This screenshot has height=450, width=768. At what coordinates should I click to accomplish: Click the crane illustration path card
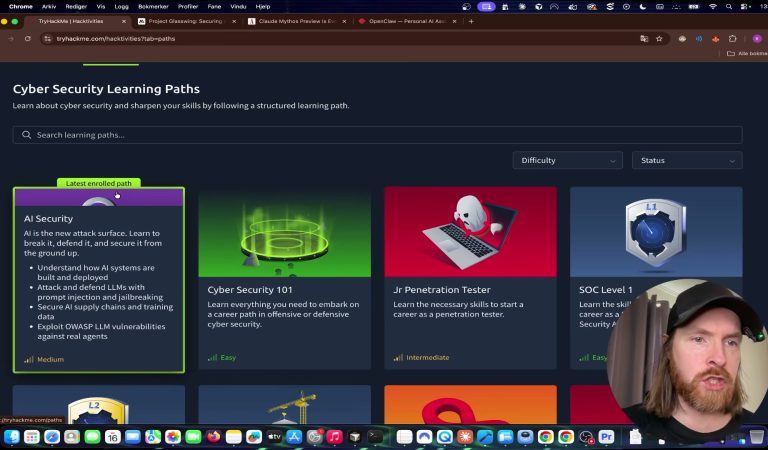coord(285,404)
